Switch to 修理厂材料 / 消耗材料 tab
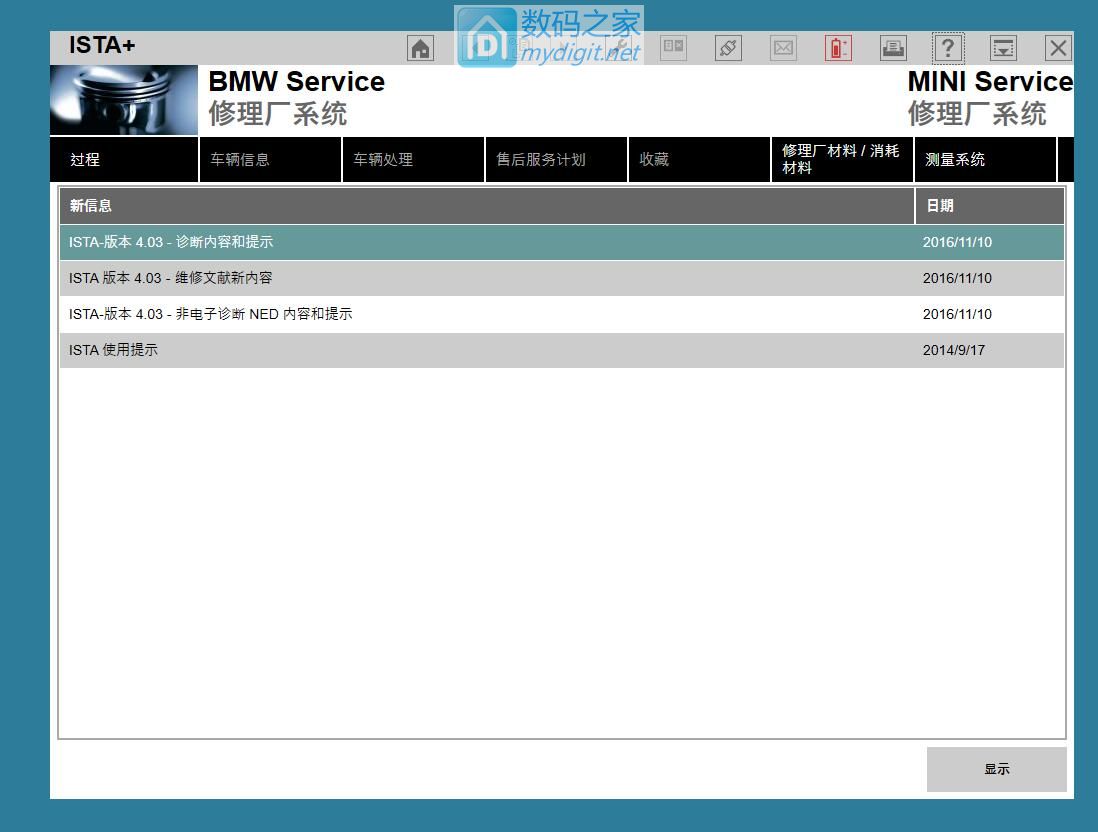 [842, 160]
